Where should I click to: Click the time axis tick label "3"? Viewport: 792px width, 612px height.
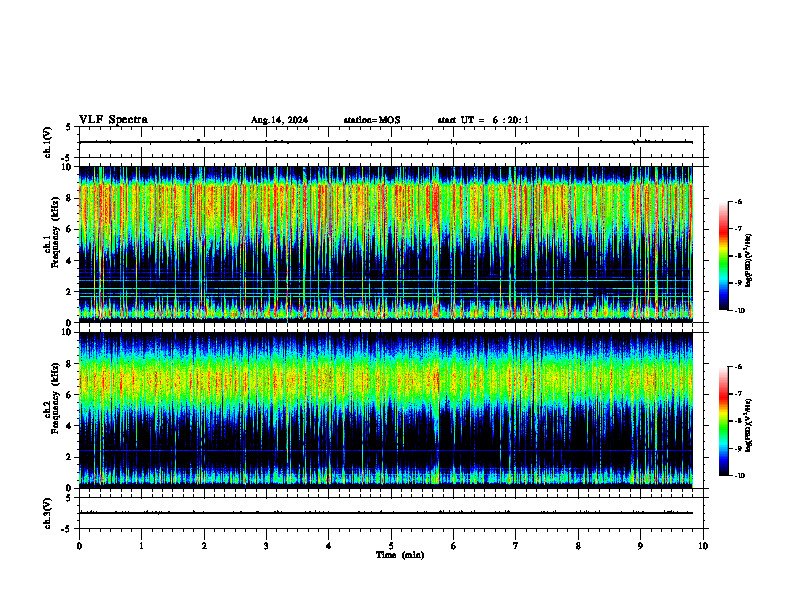[266, 546]
